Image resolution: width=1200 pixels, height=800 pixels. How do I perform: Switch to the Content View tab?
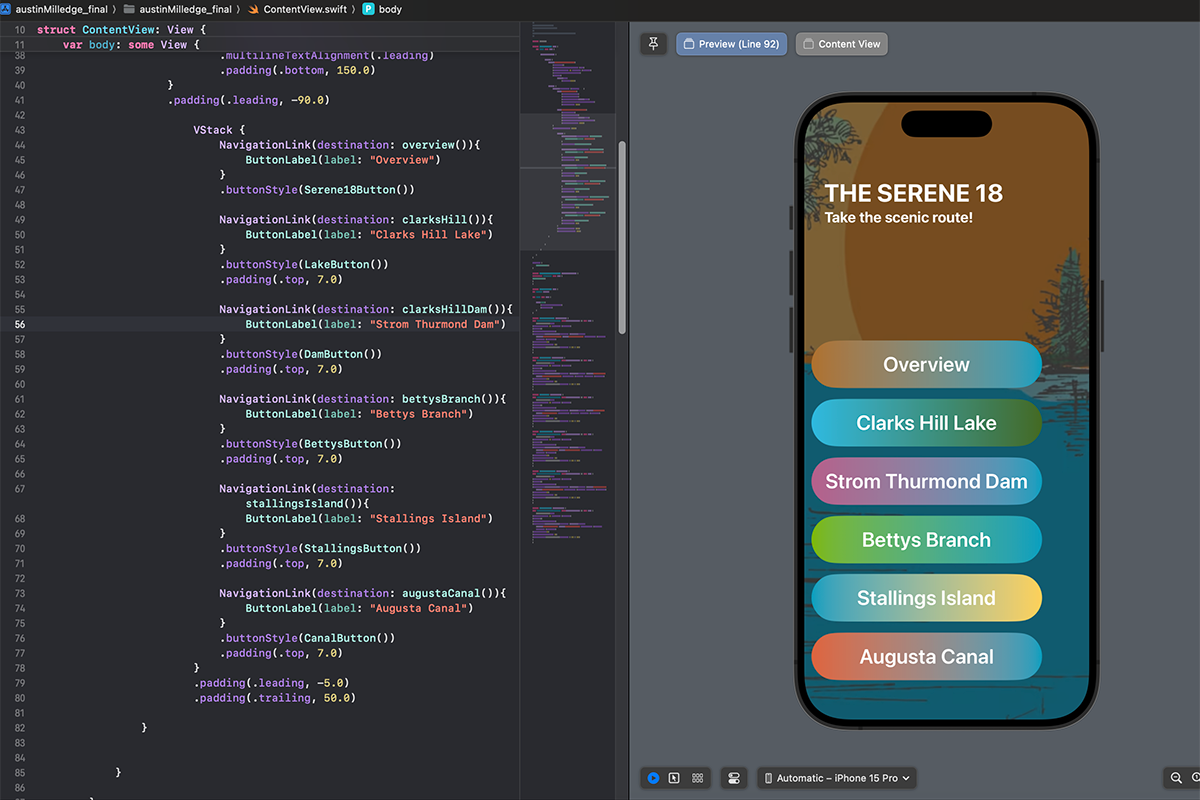coord(841,43)
